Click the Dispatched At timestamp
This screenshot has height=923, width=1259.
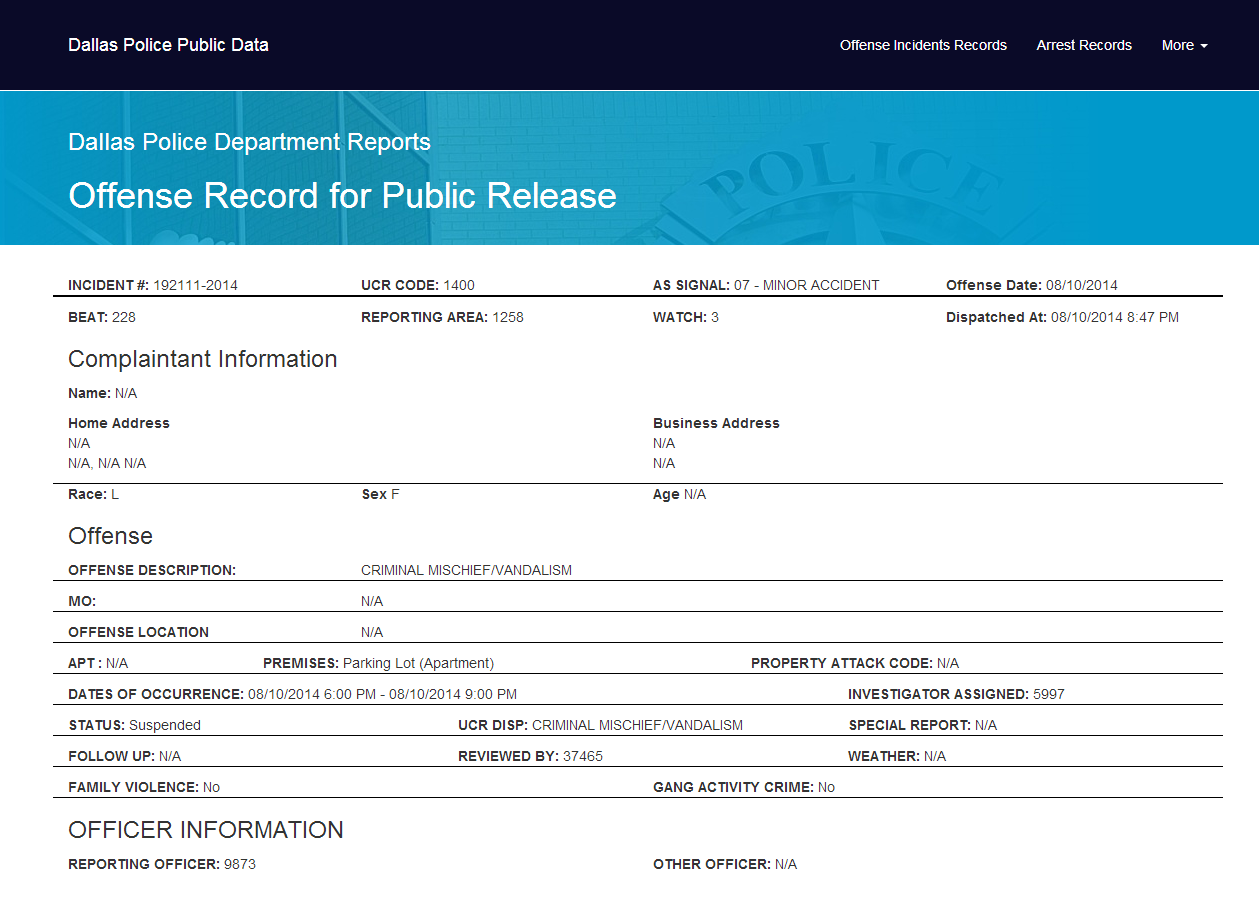coord(1114,317)
